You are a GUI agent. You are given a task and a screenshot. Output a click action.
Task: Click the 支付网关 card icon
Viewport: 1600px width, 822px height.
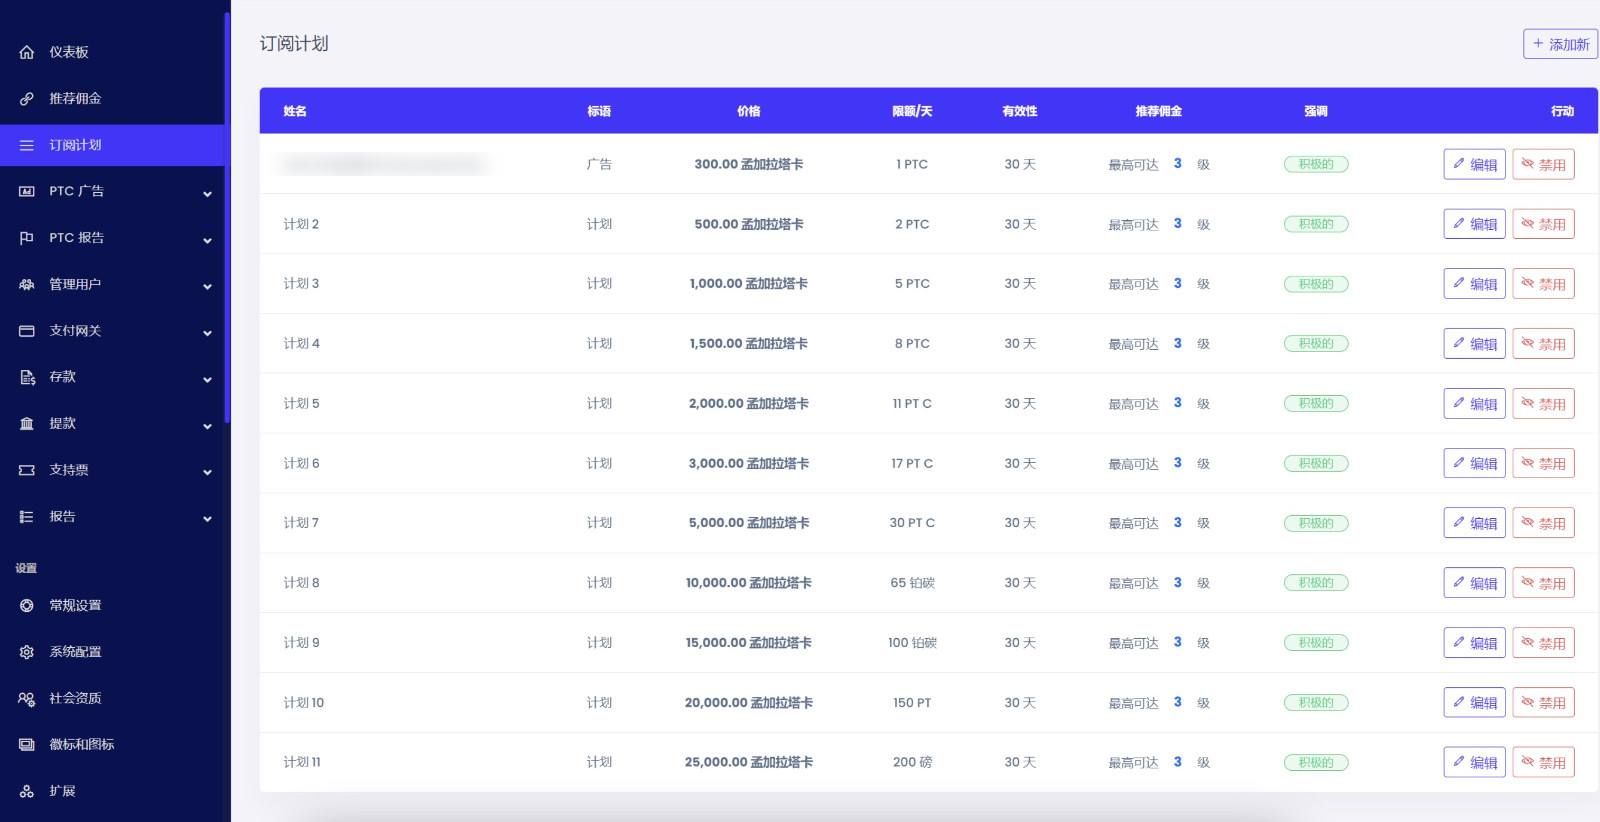pyautogui.click(x=27, y=331)
